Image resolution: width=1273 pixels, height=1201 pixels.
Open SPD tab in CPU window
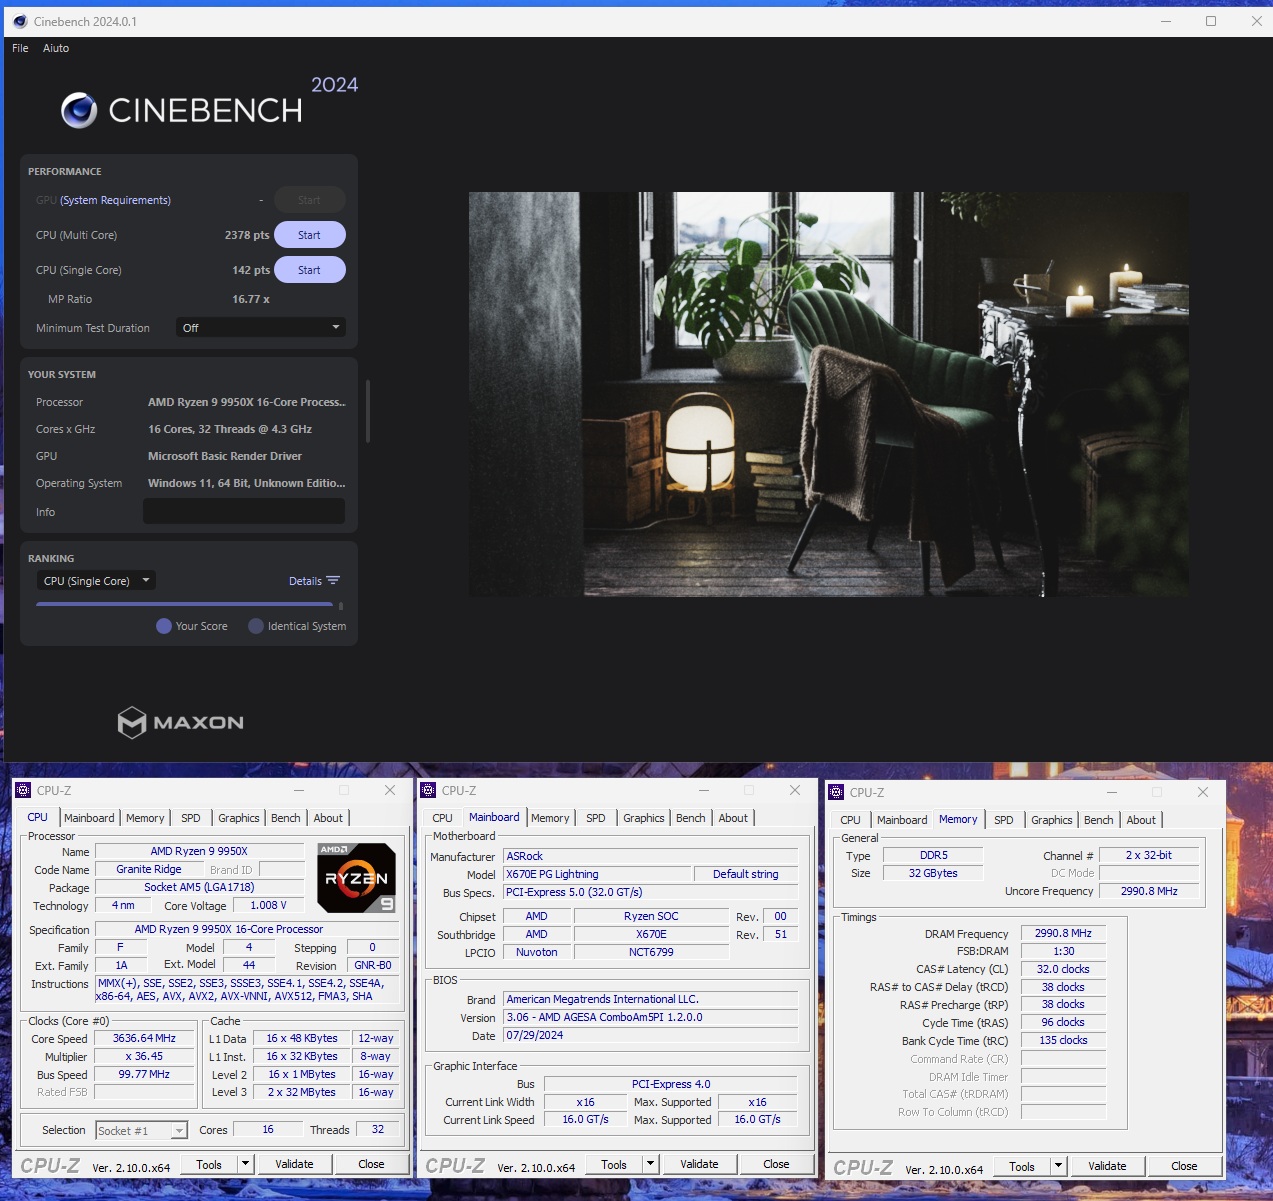point(191,818)
